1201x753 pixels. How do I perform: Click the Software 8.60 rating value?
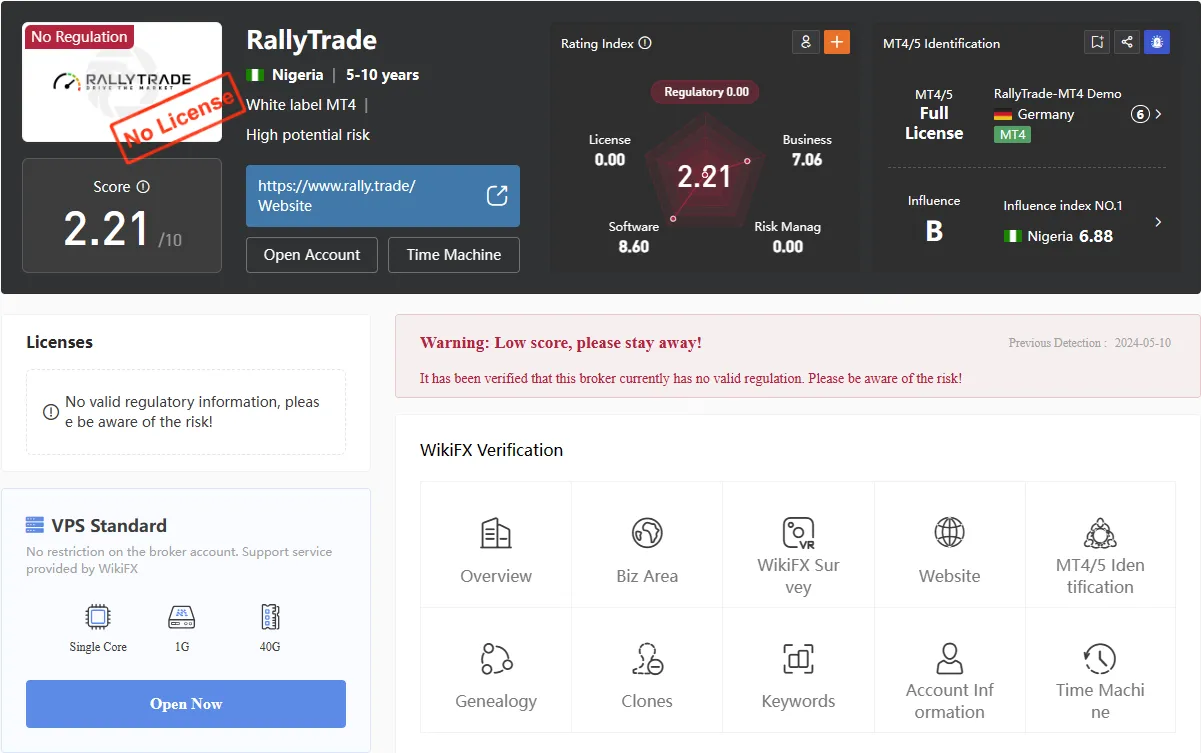tap(634, 246)
